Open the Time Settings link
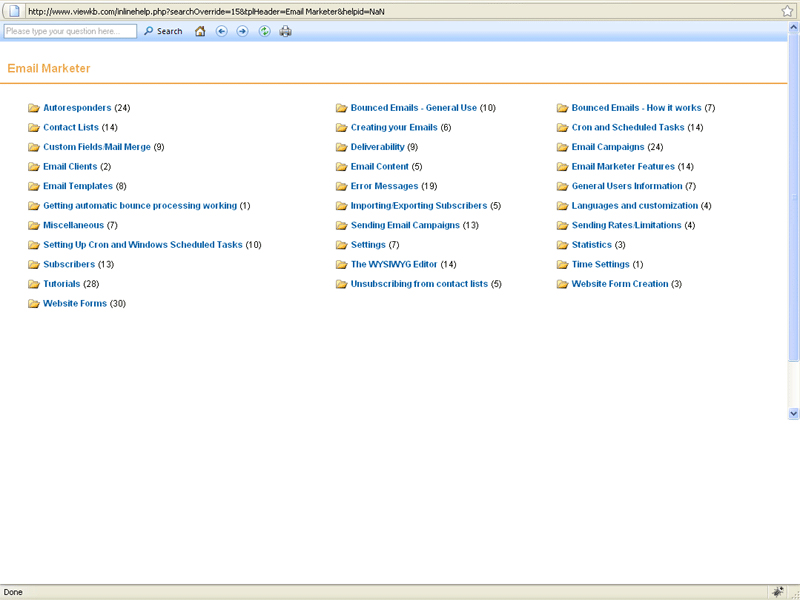800x600 pixels. tap(601, 264)
